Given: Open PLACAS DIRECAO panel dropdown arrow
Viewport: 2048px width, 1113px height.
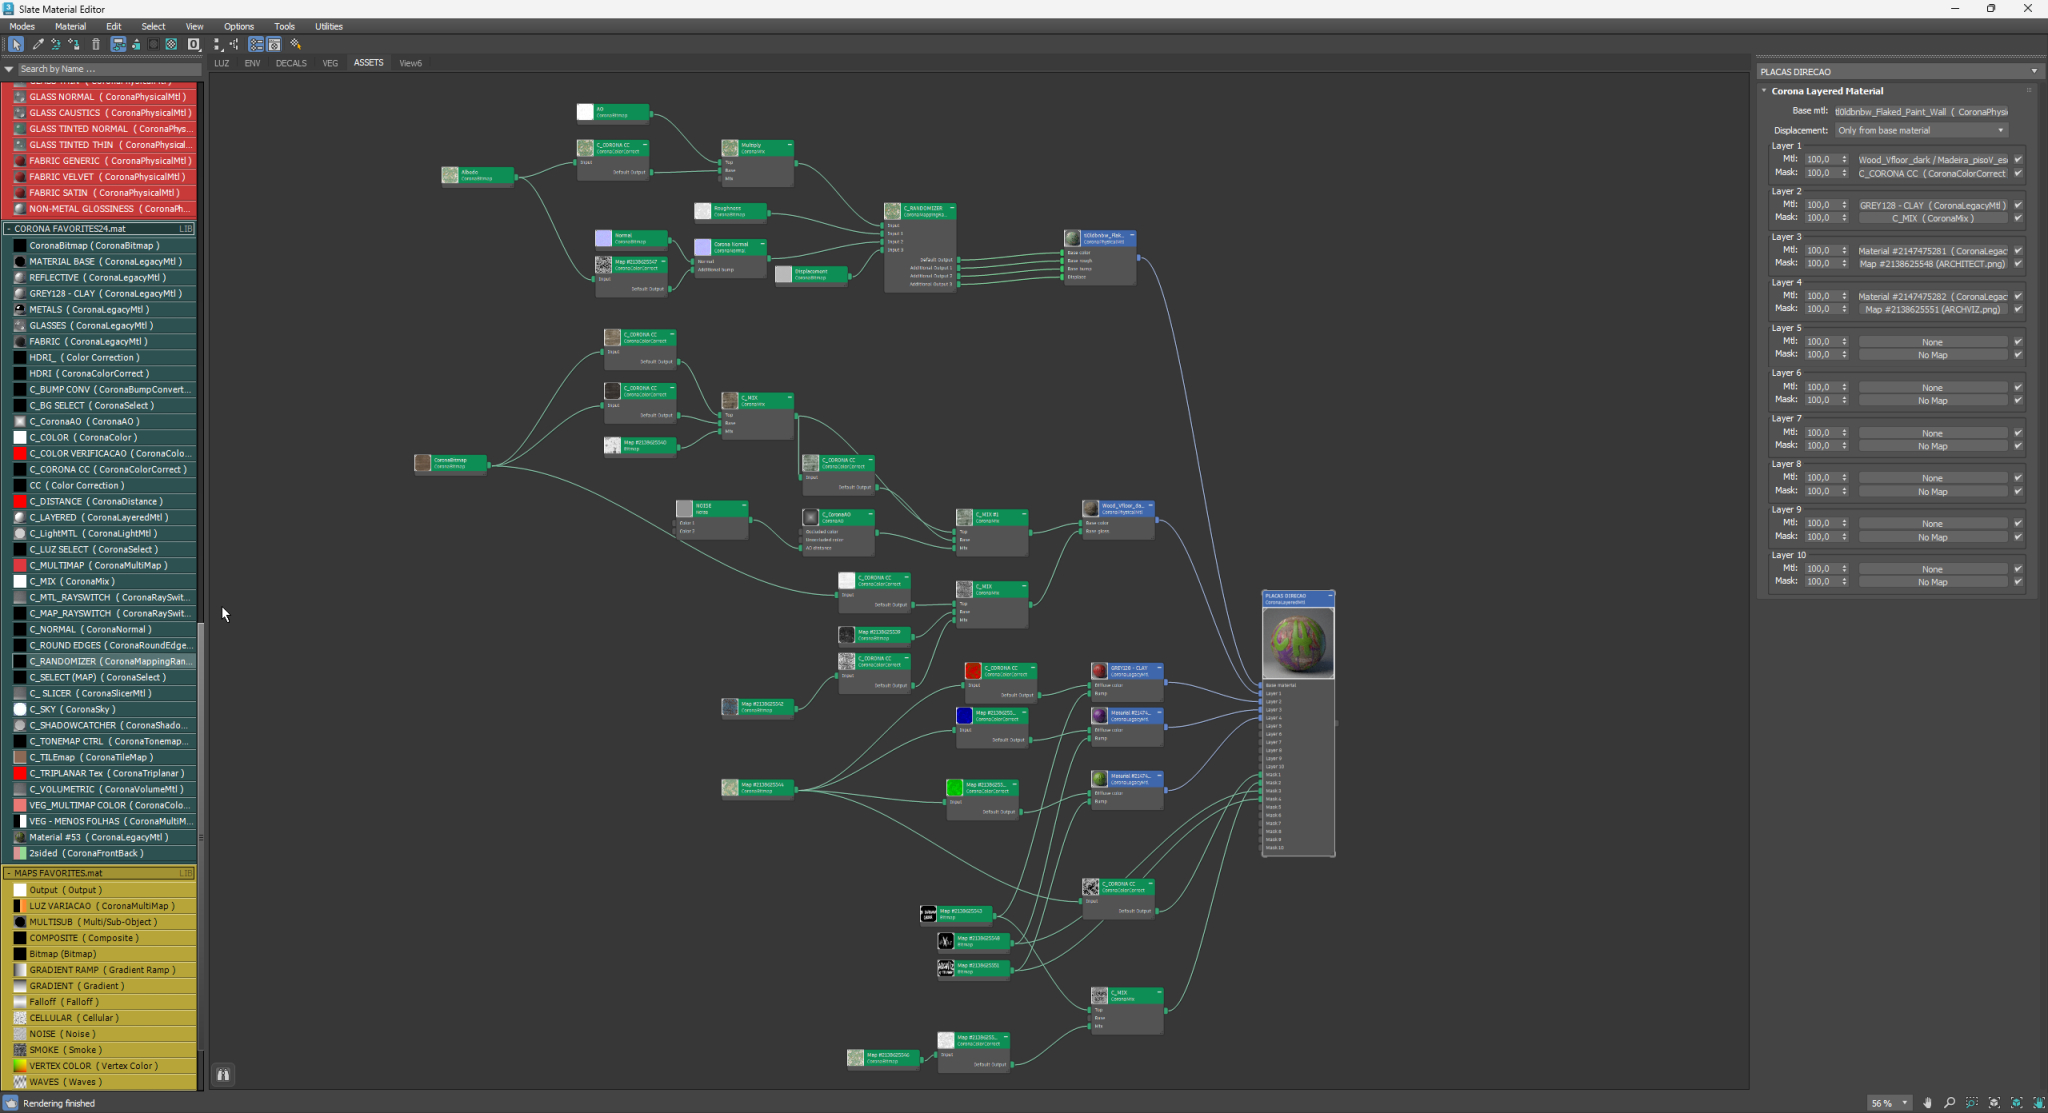Looking at the screenshot, I should 2034,72.
